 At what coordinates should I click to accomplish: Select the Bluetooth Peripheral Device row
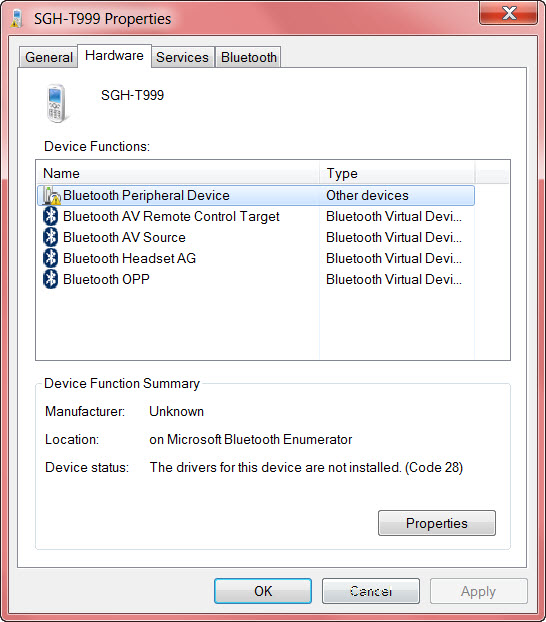coord(256,196)
